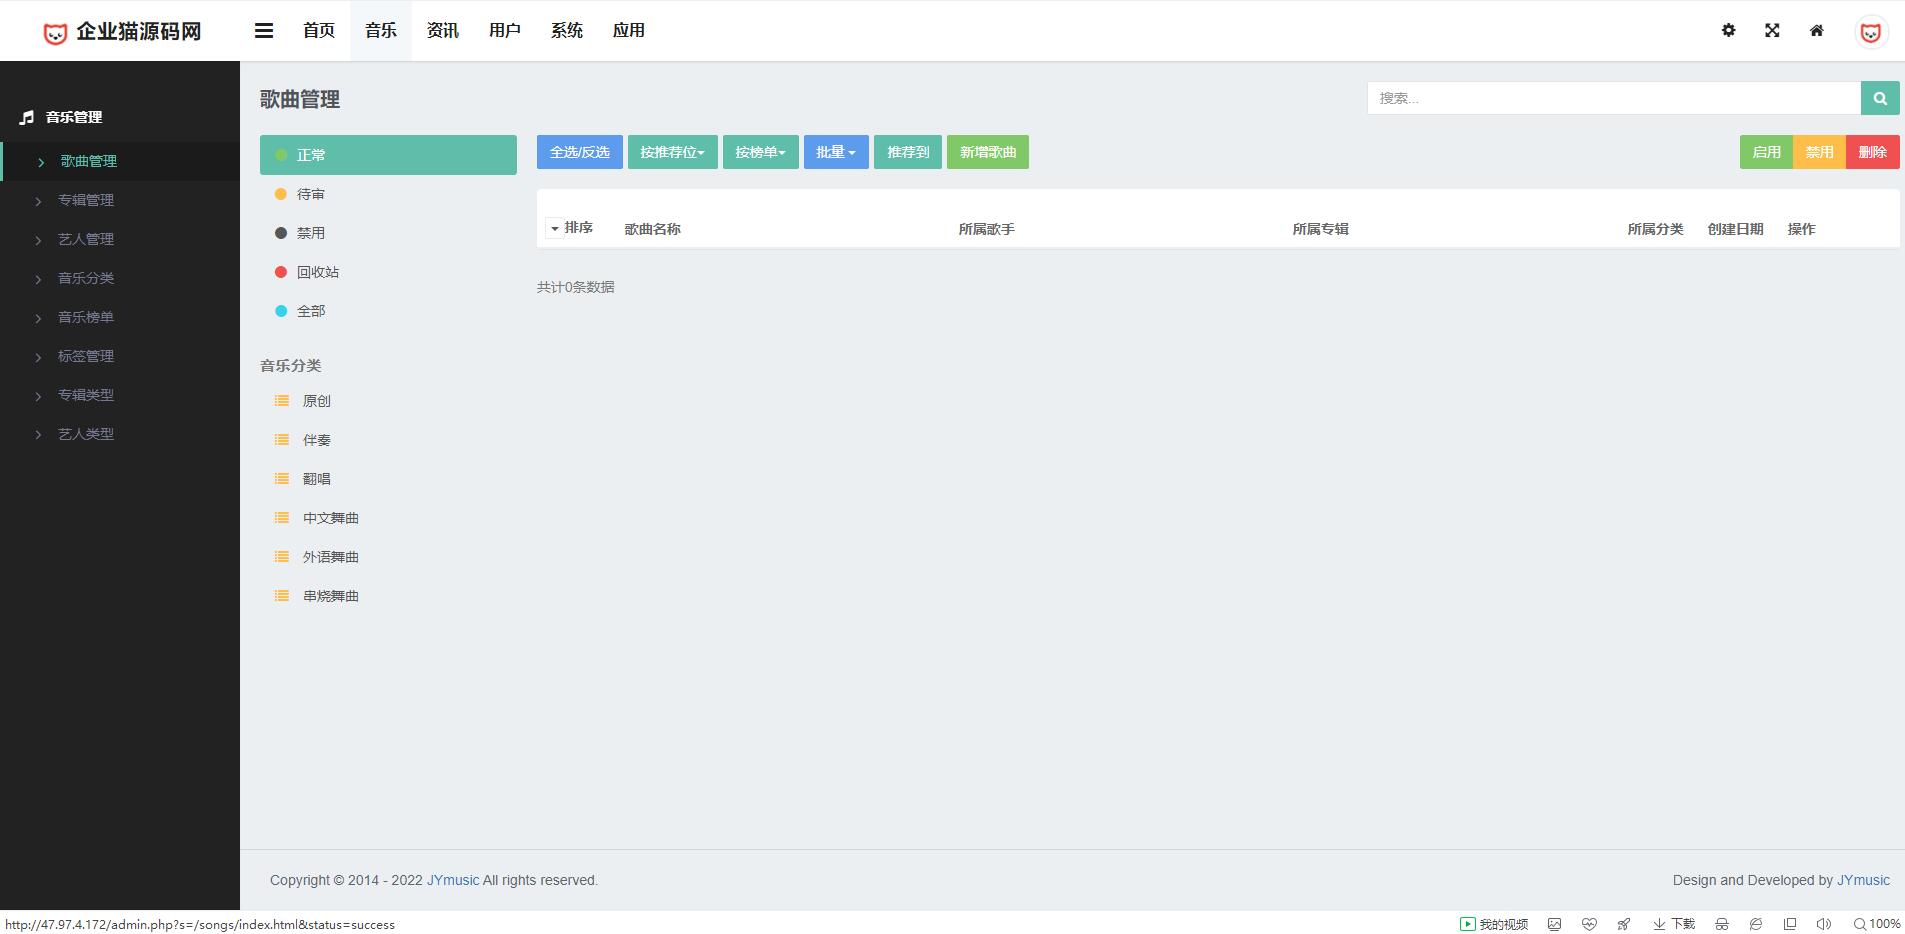Open 应用 top menu
Viewport: 1905px width, 934px height.
coord(629,31)
